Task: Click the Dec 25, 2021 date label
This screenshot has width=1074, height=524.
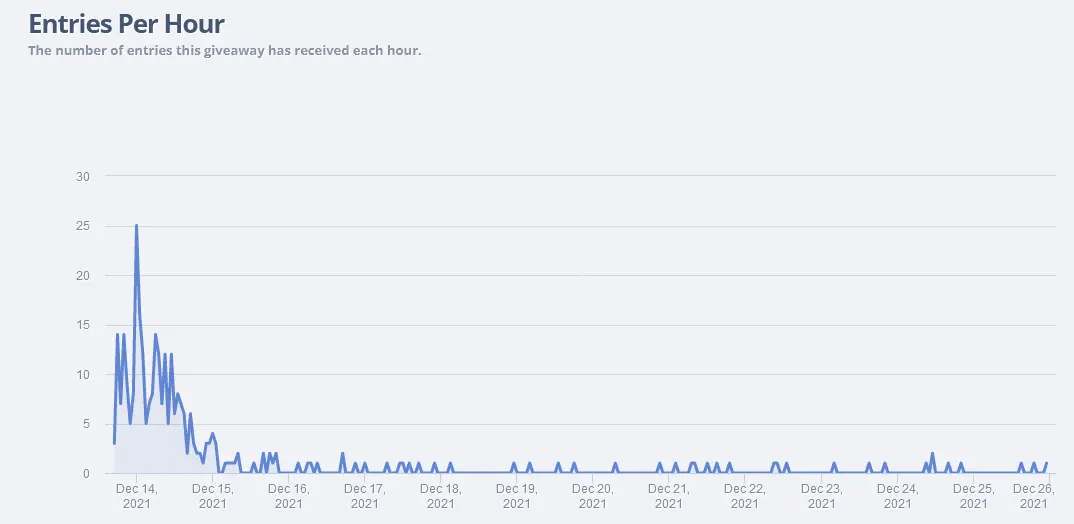Action: click(x=973, y=496)
